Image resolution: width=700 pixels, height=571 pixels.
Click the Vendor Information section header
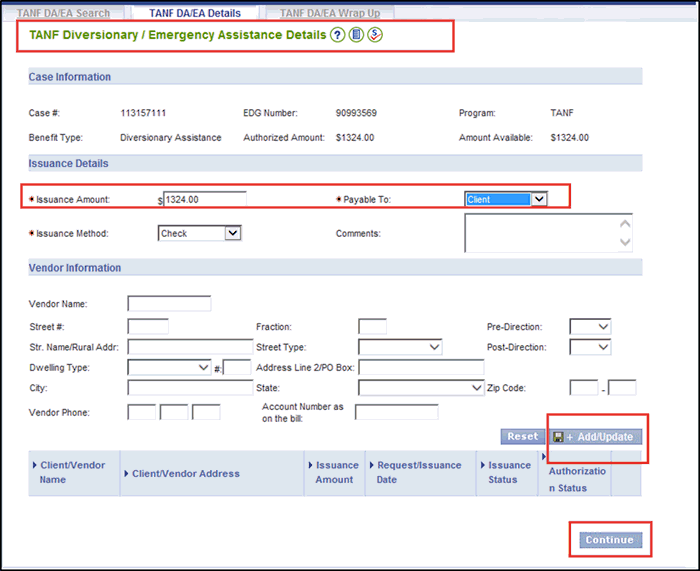pyautogui.click(x=335, y=267)
